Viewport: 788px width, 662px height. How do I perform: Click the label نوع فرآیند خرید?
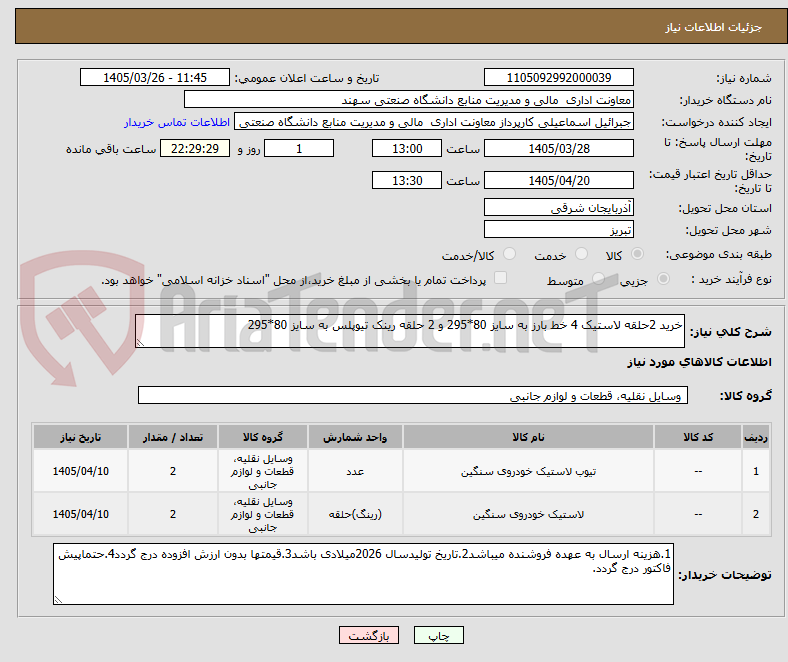click(x=731, y=279)
